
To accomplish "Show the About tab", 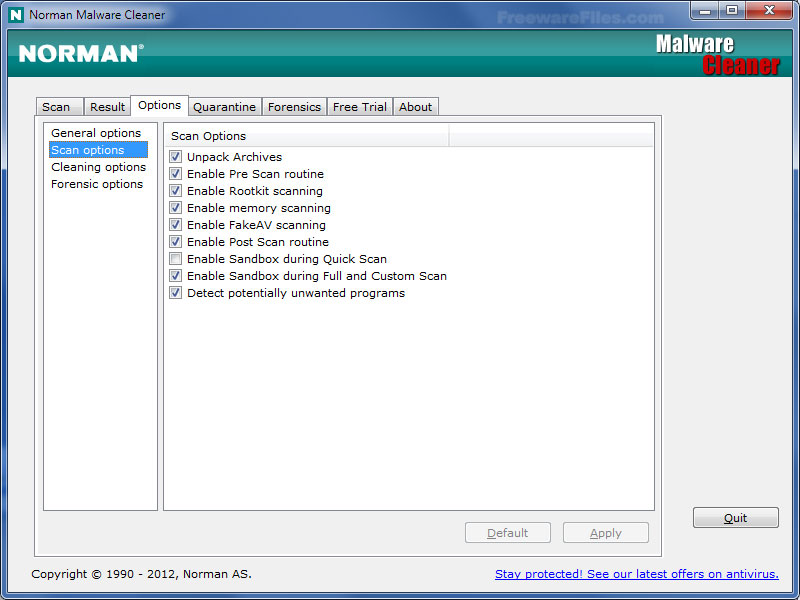I will (415, 107).
